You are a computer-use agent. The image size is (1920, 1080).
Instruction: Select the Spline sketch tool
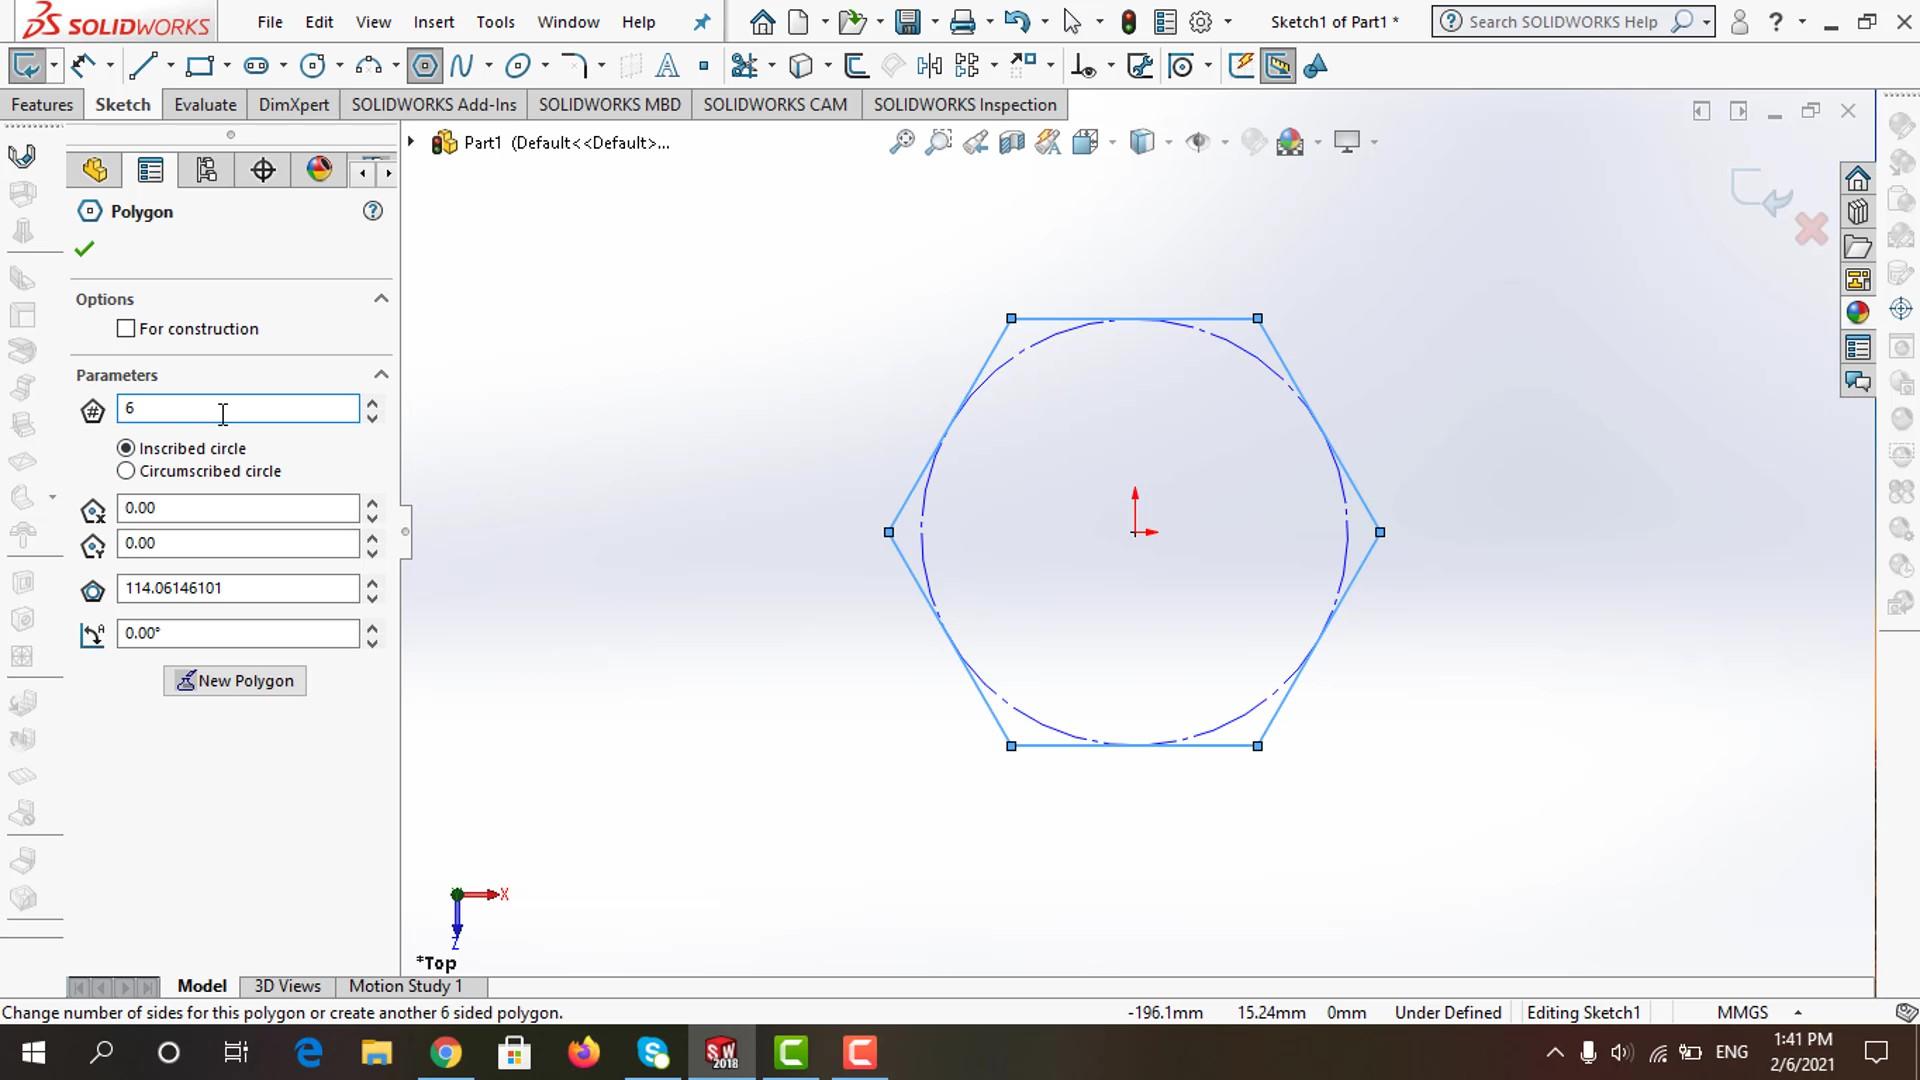pyautogui.click(x=461, y=66)
